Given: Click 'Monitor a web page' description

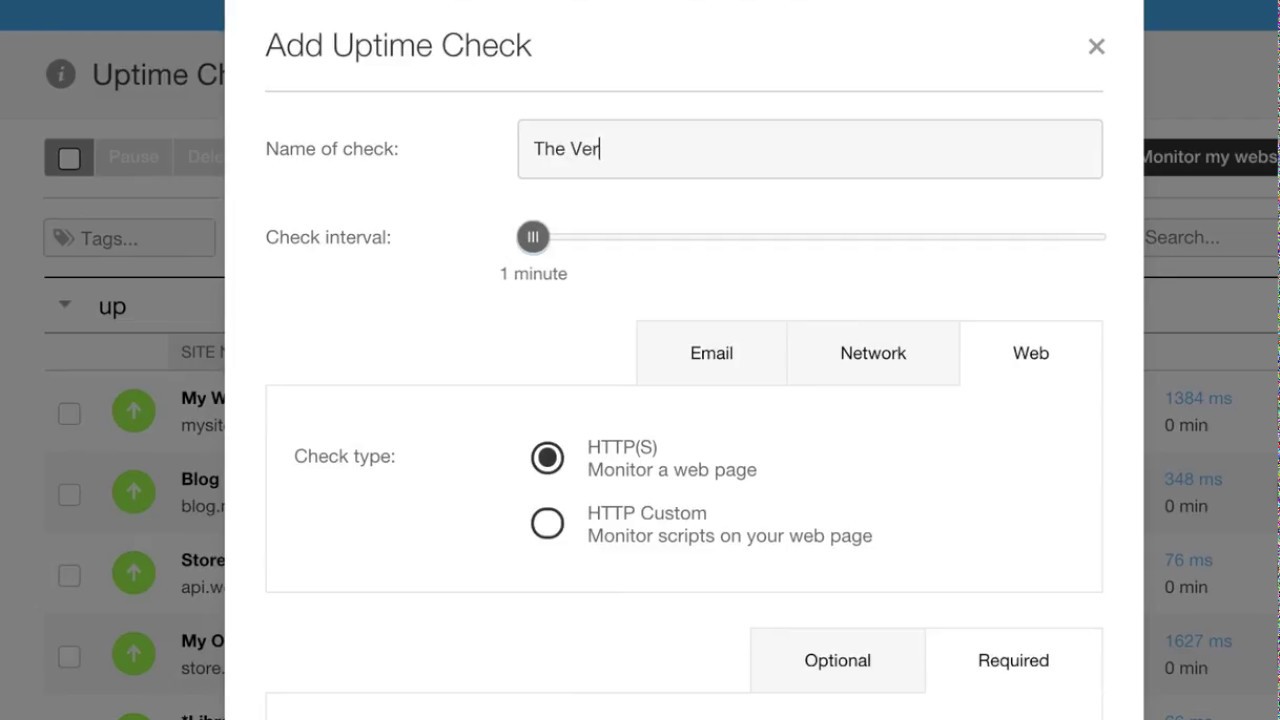Looking at the screenshot, I should (672, 470).
